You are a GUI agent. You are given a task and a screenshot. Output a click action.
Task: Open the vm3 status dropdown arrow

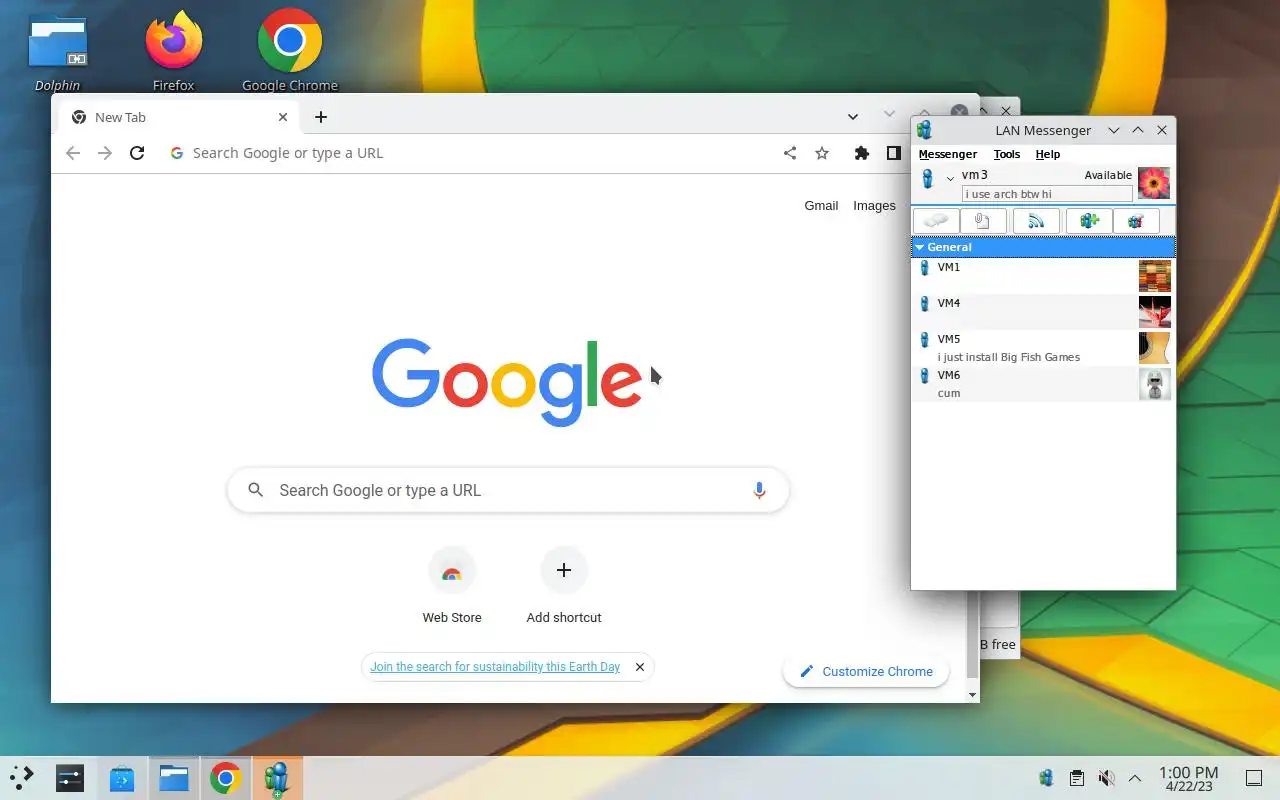point(950,178)
